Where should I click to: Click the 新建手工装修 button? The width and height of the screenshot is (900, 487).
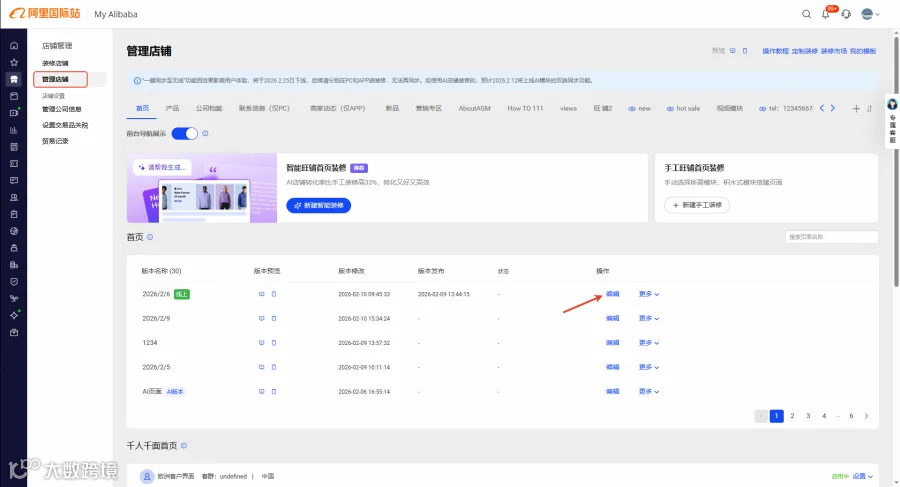[697, 205]
